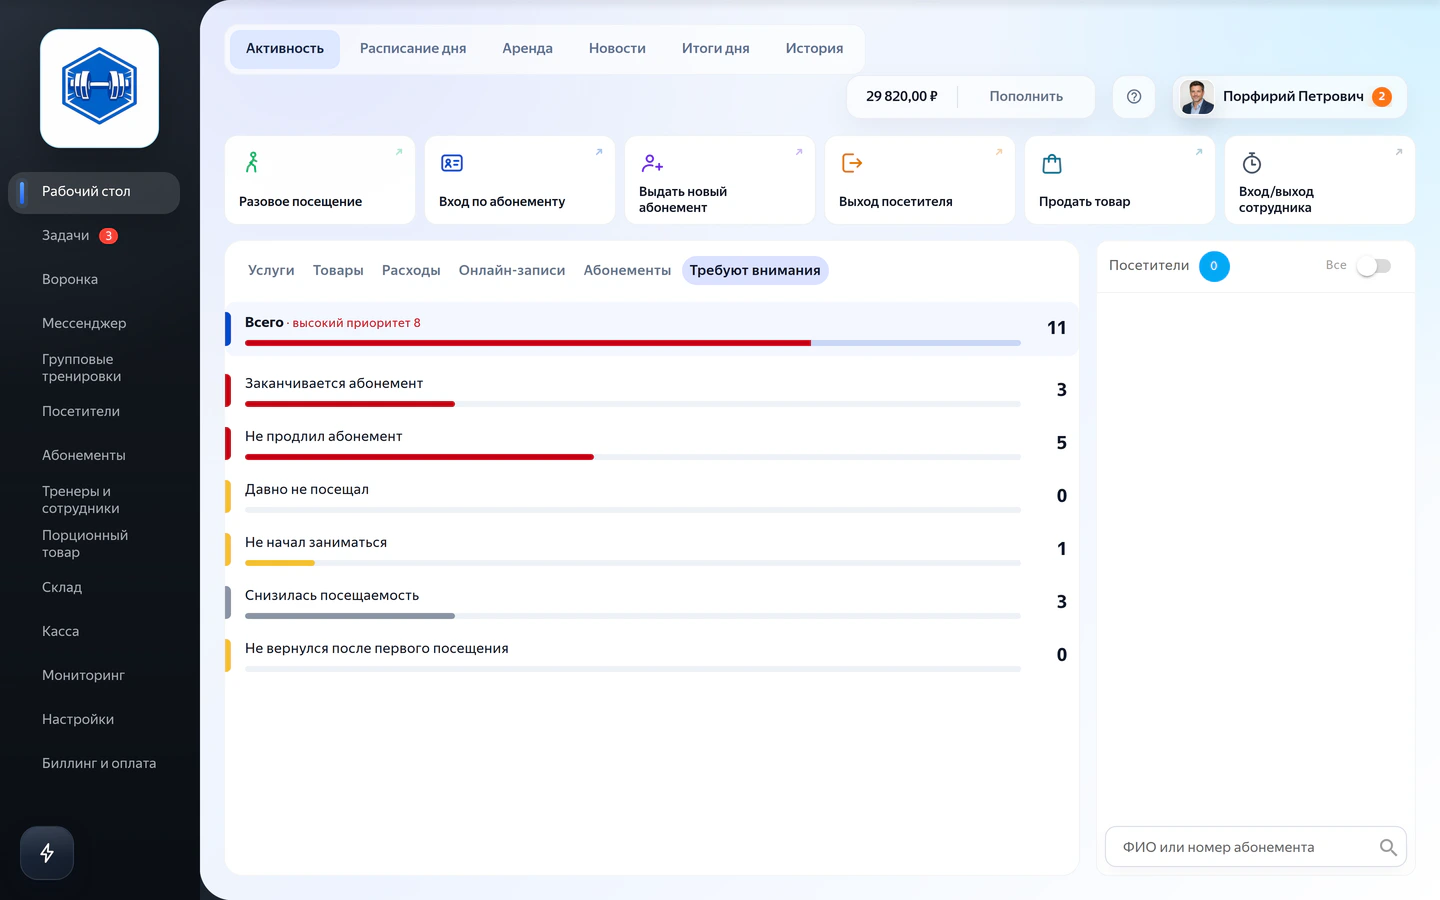Click the Разовое посещение walking person icon
This screenshot has height=900, width=1440.
[252, 162]
